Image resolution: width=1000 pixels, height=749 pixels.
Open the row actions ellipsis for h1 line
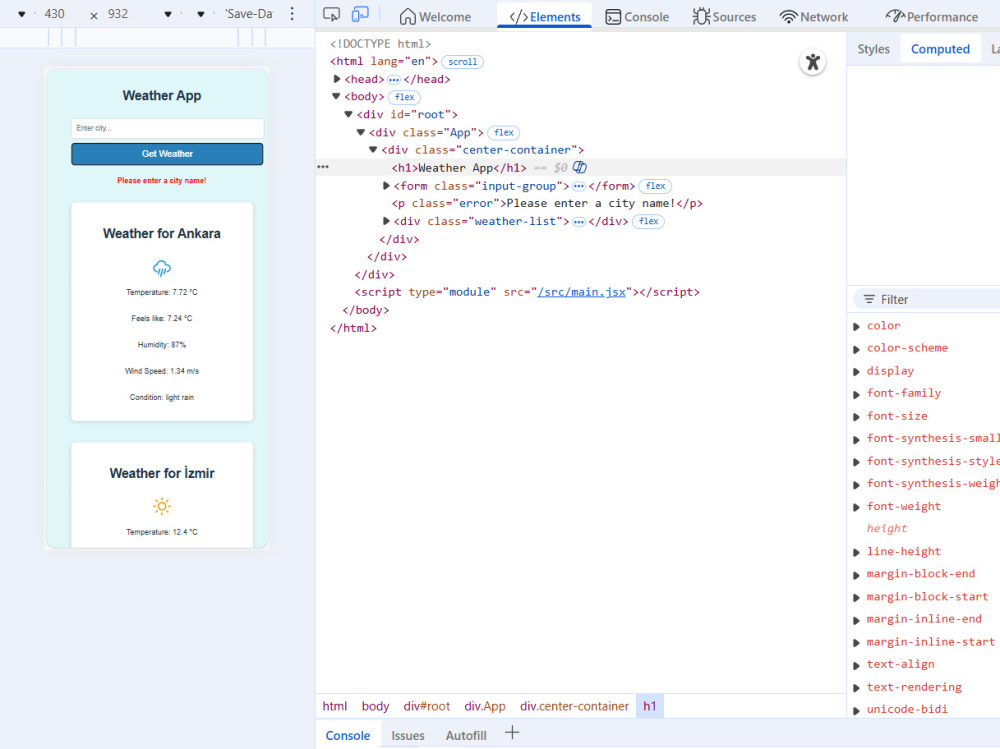pyautogui.click(x=323, y=167)
